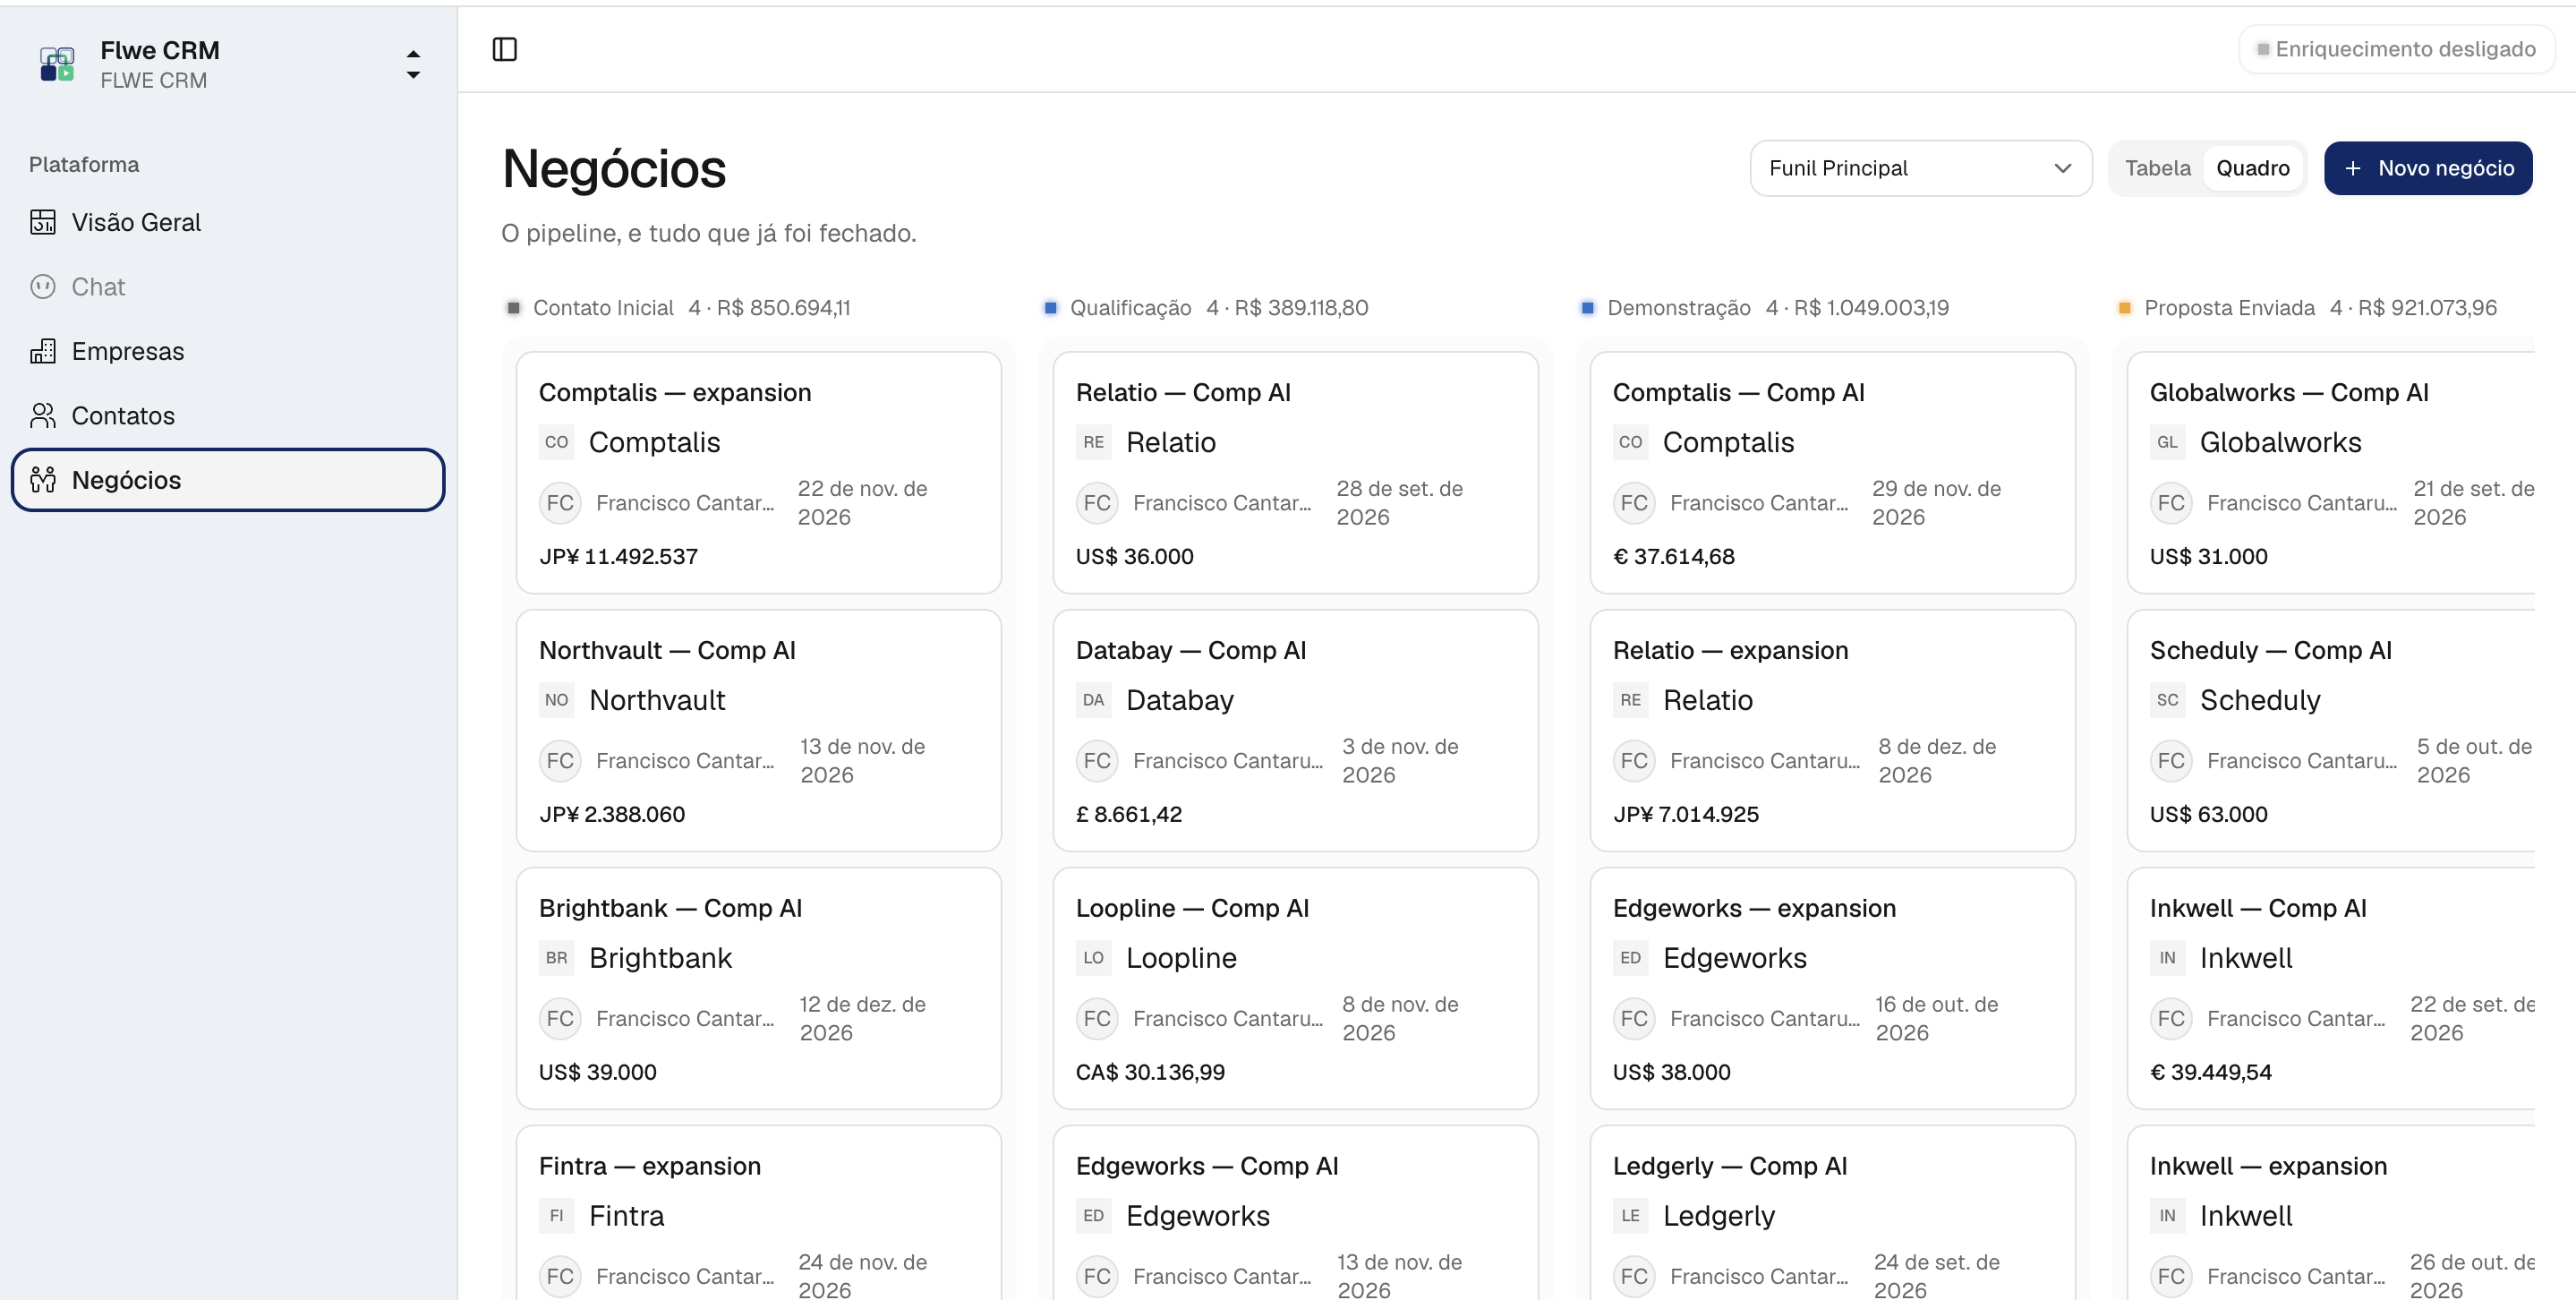Open the Relatio — expansion deal
This screenshot has height=1300, width=2576.
(x=1832, y=730)
